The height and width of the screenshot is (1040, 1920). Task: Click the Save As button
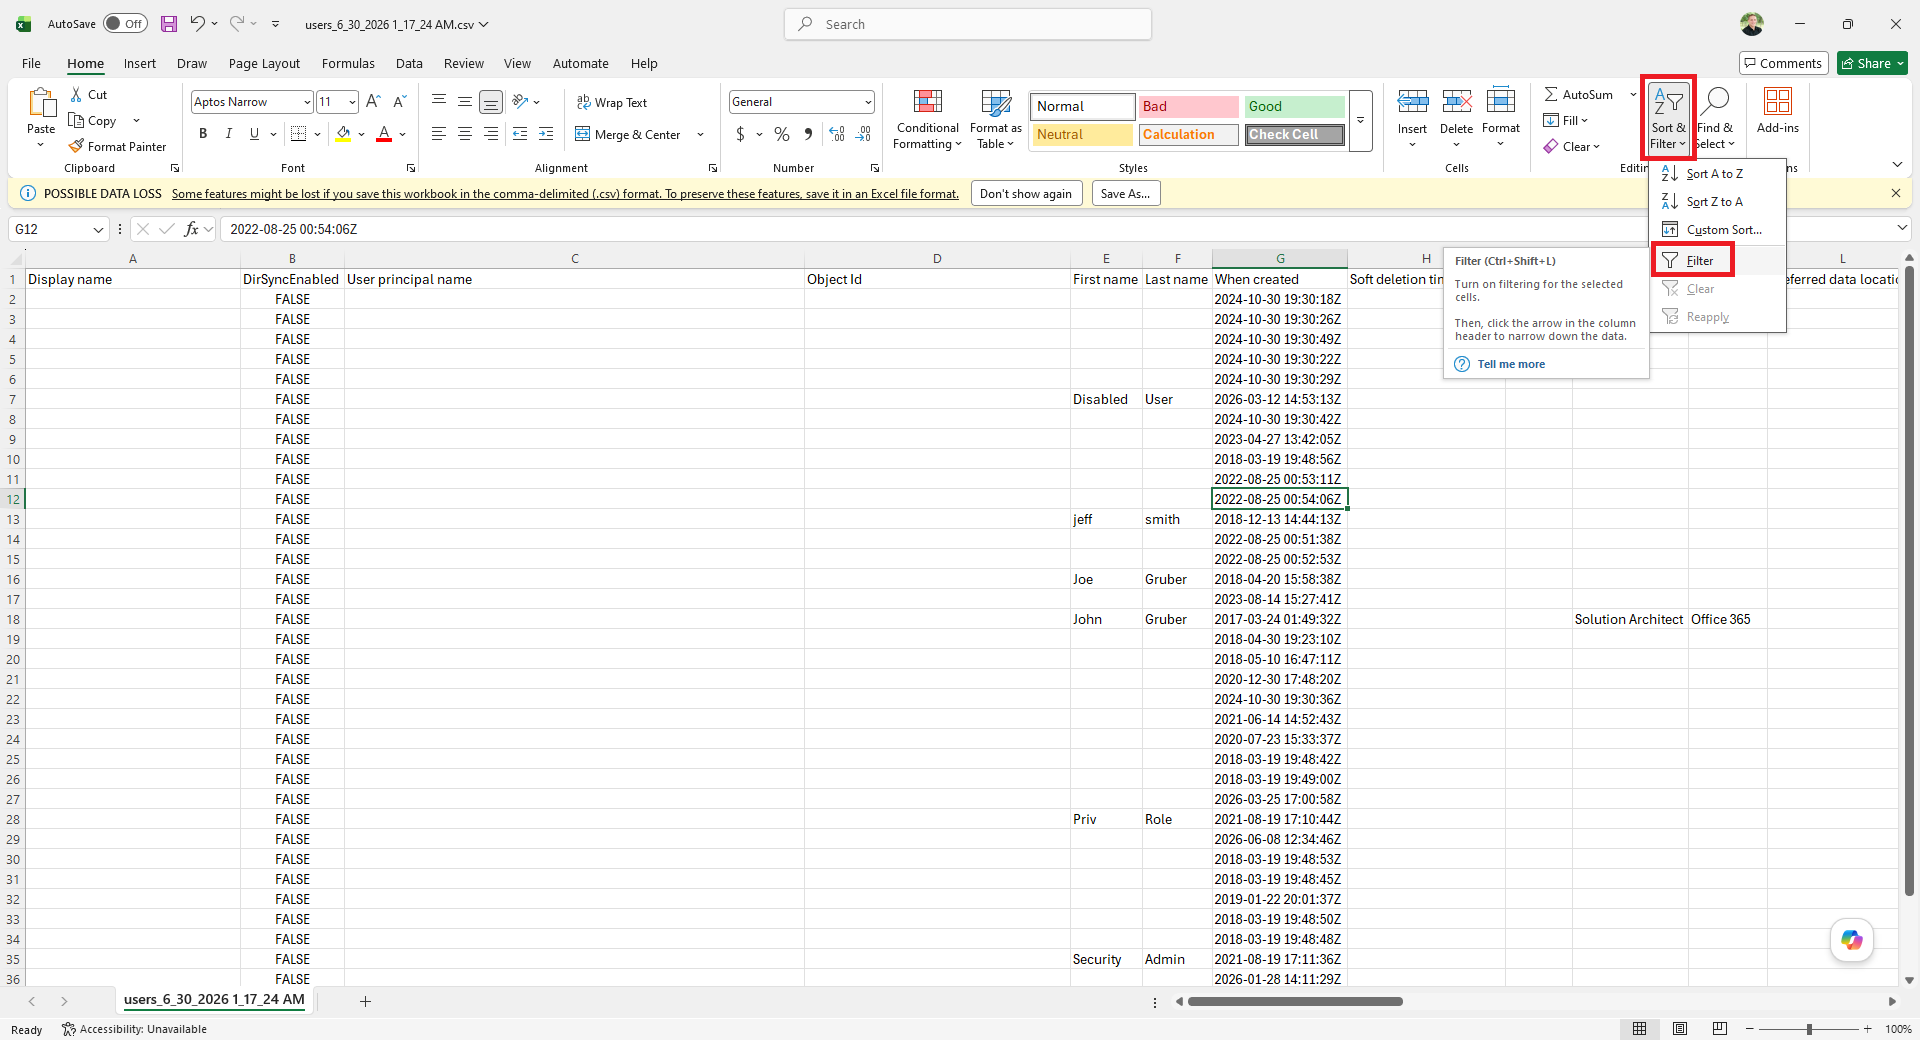click(x=1125, y=194)
